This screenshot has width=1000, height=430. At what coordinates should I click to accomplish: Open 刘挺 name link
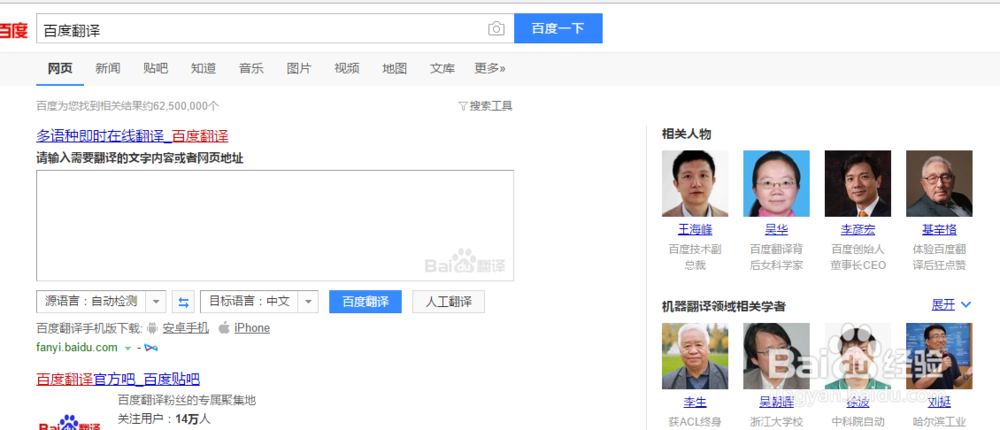coord(939,403)
